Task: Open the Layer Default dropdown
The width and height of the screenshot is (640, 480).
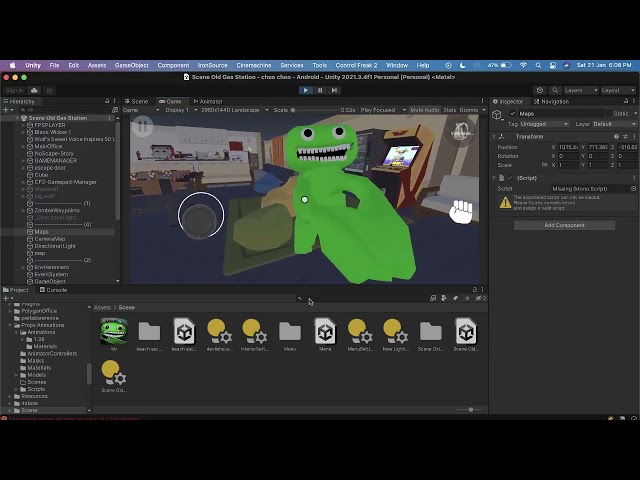Action: pos(614,124)
